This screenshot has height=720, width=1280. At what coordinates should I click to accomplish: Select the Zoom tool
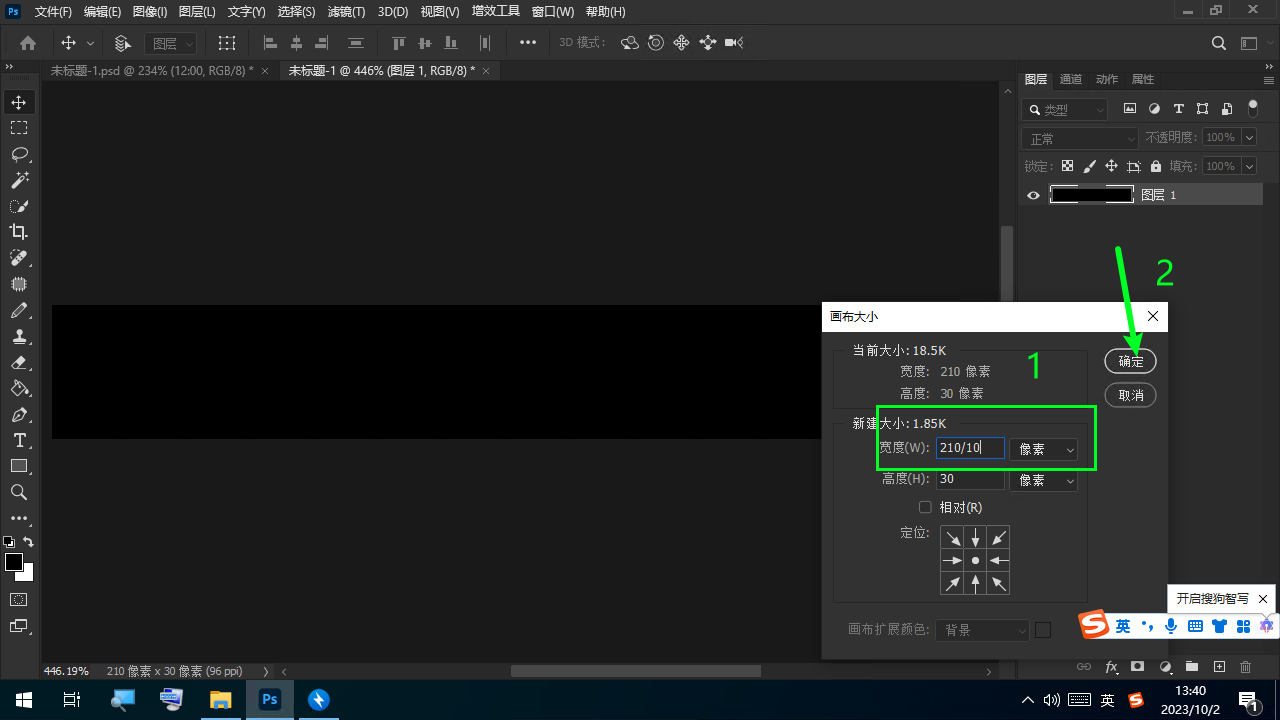coord(19,492)
